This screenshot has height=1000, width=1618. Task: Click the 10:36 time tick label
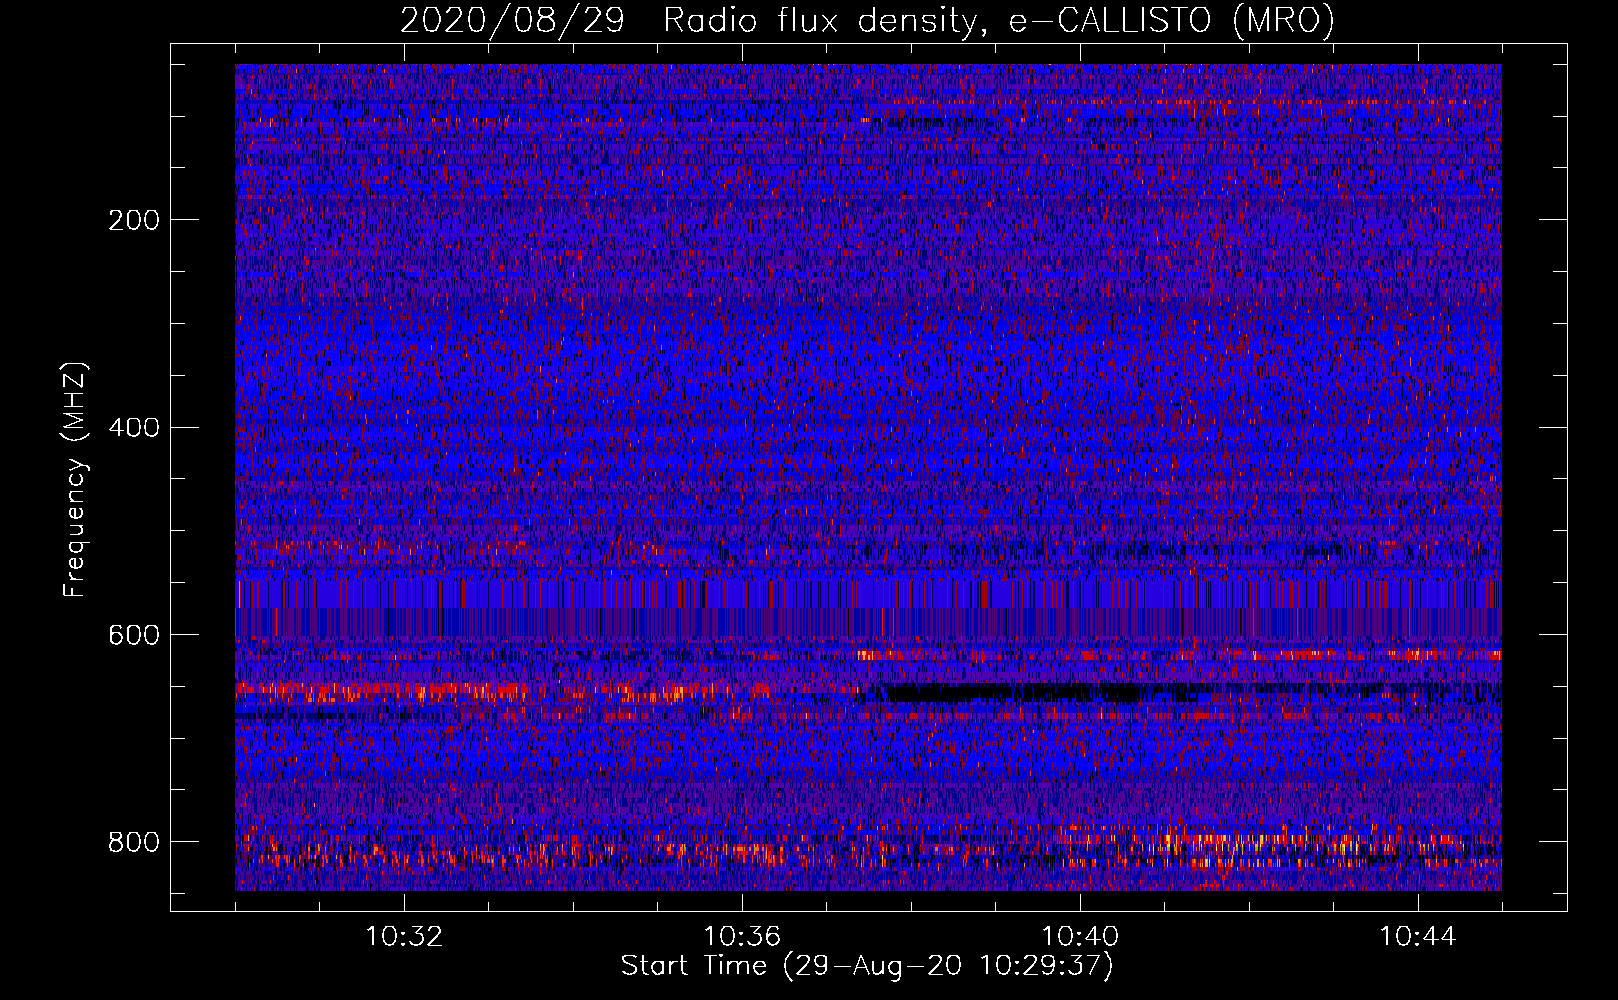tap(742, 937)
